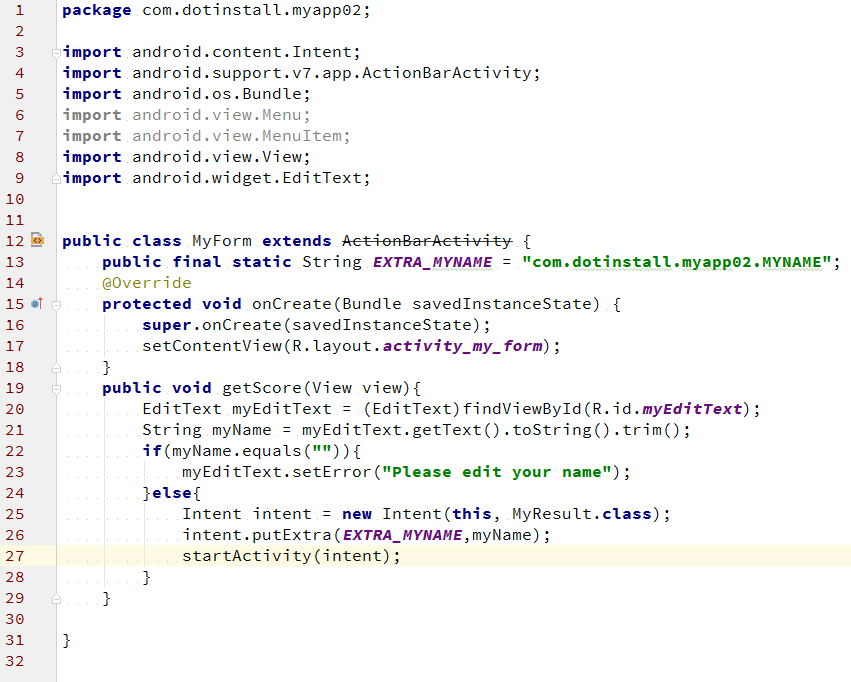This screenshot has width=851, height=682.
Task: Click the myEditText id reference on line 20
Action: click(692, 409)
